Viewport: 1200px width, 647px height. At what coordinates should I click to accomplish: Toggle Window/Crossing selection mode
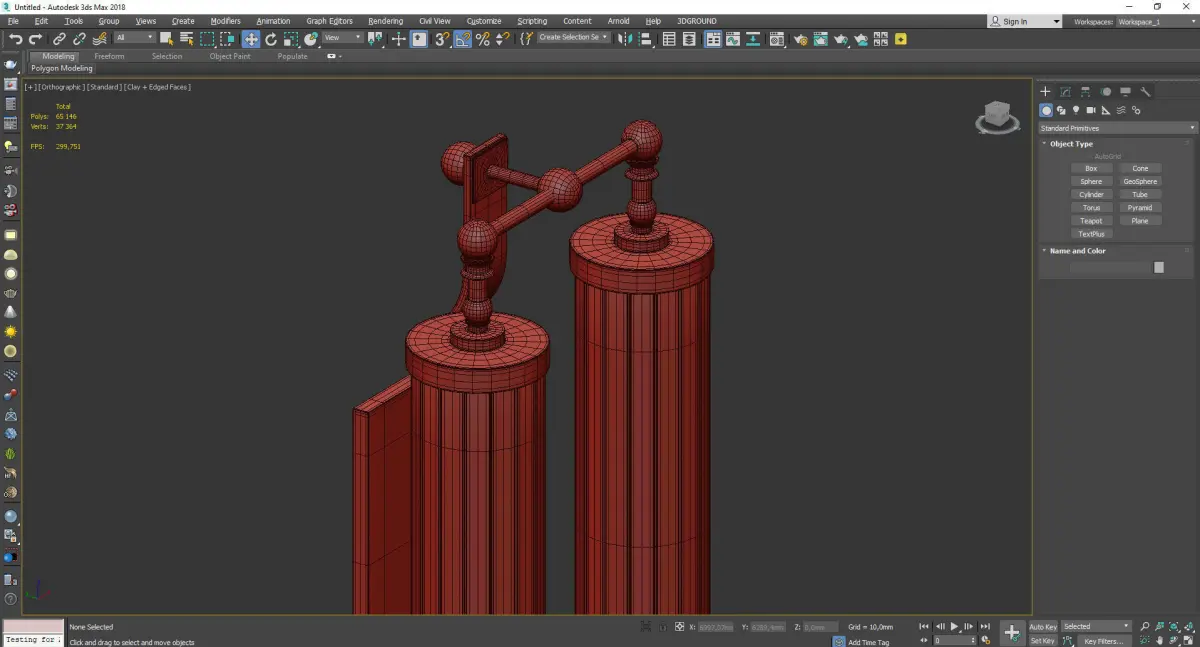point(227,39)
